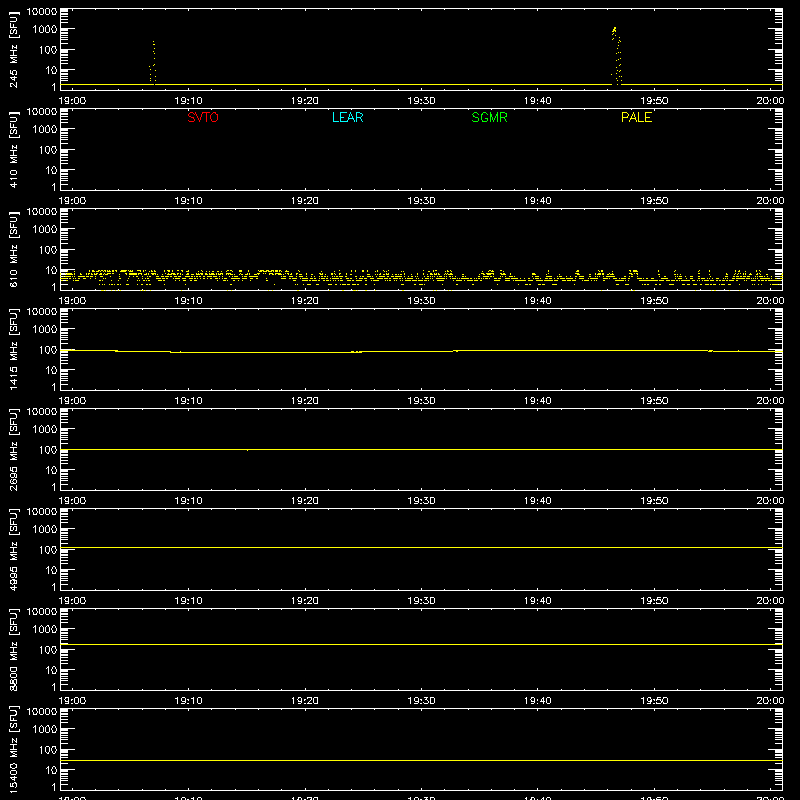Click the 1000 tick label on the 410 MHz axis
Image resolution: width=800 pixels, height=800 pixels.
coord(45,129)
